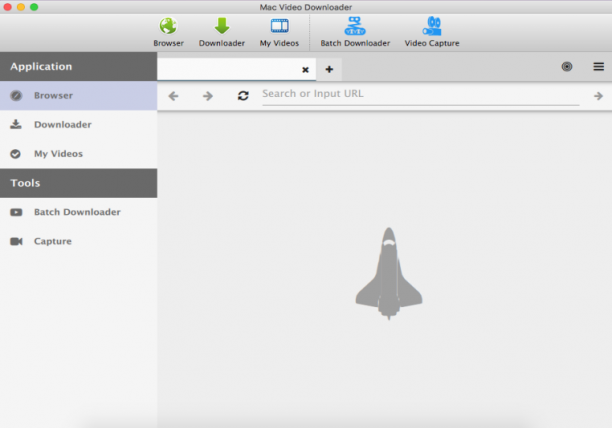Select the empty active browser tab
This screenshot has width=612, height=428.
[229, 69]
